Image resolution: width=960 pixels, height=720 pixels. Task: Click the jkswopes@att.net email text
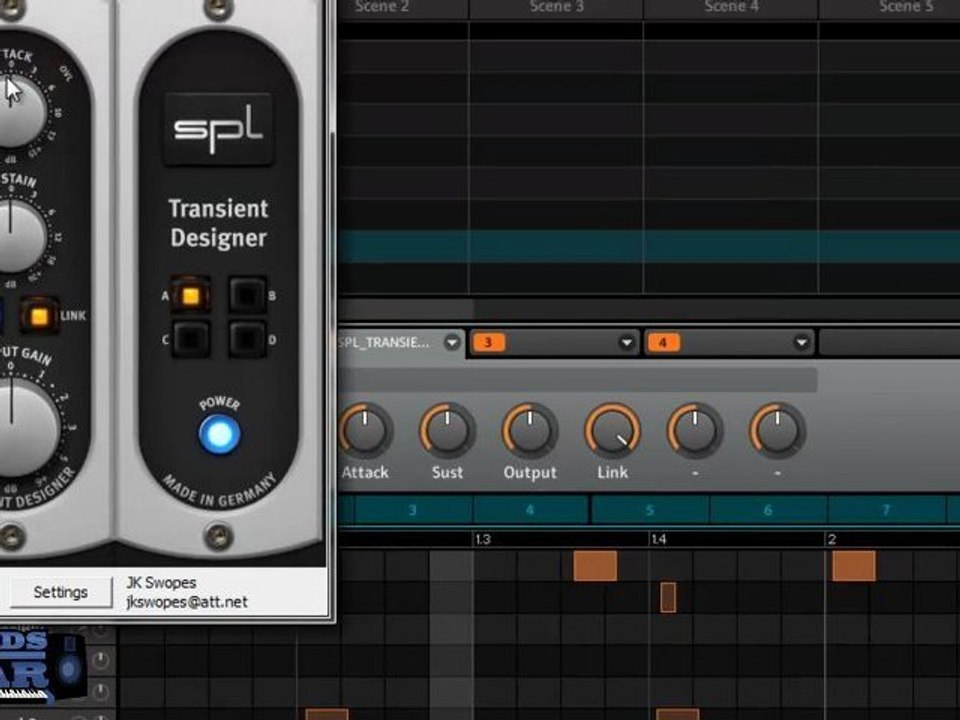click(187, 602)
